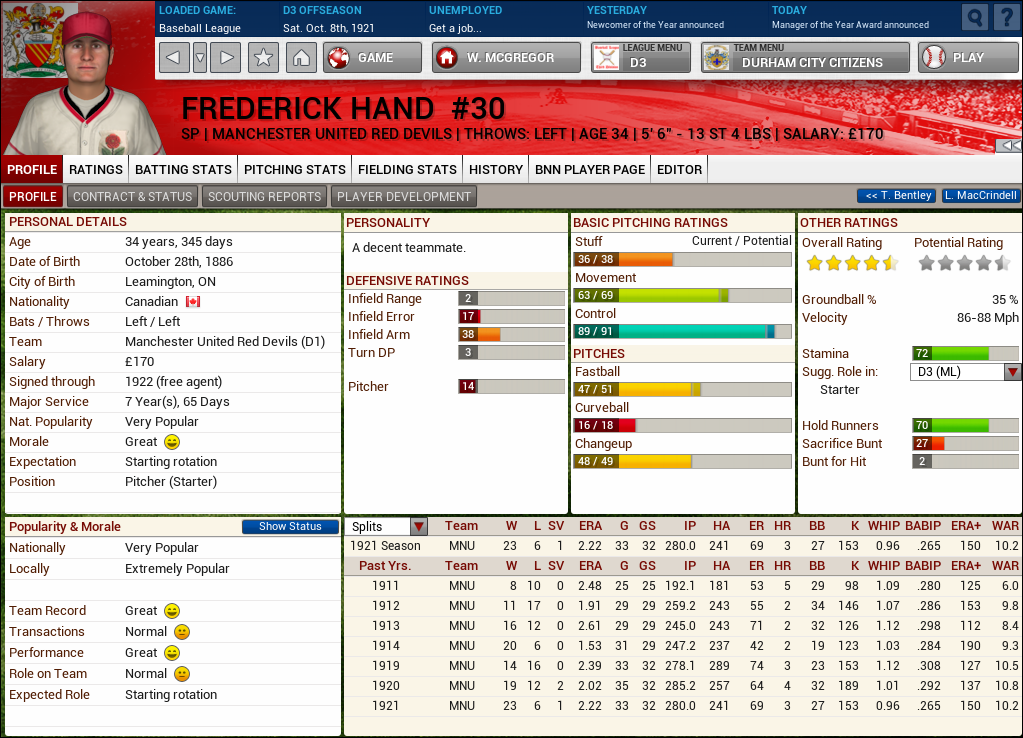Click the Stuff 36 / 38 rating bar

[x=682, y=259]
